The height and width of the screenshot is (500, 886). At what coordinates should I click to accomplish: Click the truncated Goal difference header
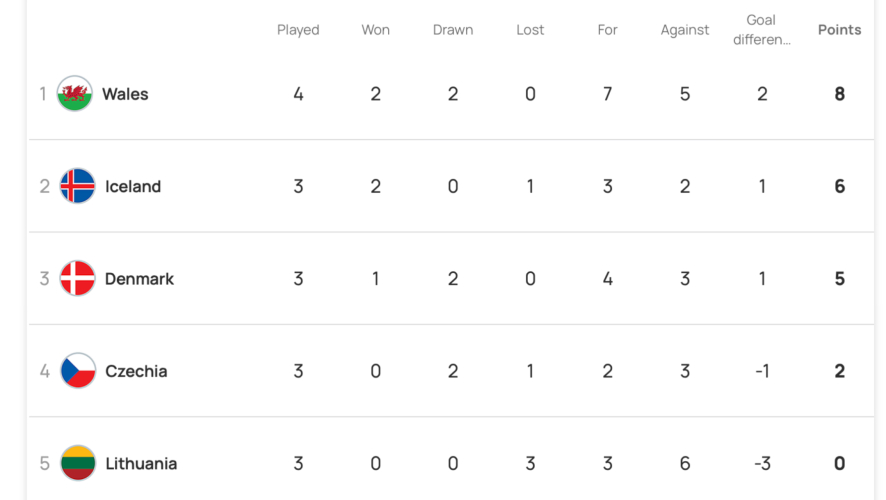(x=762, y=30)
